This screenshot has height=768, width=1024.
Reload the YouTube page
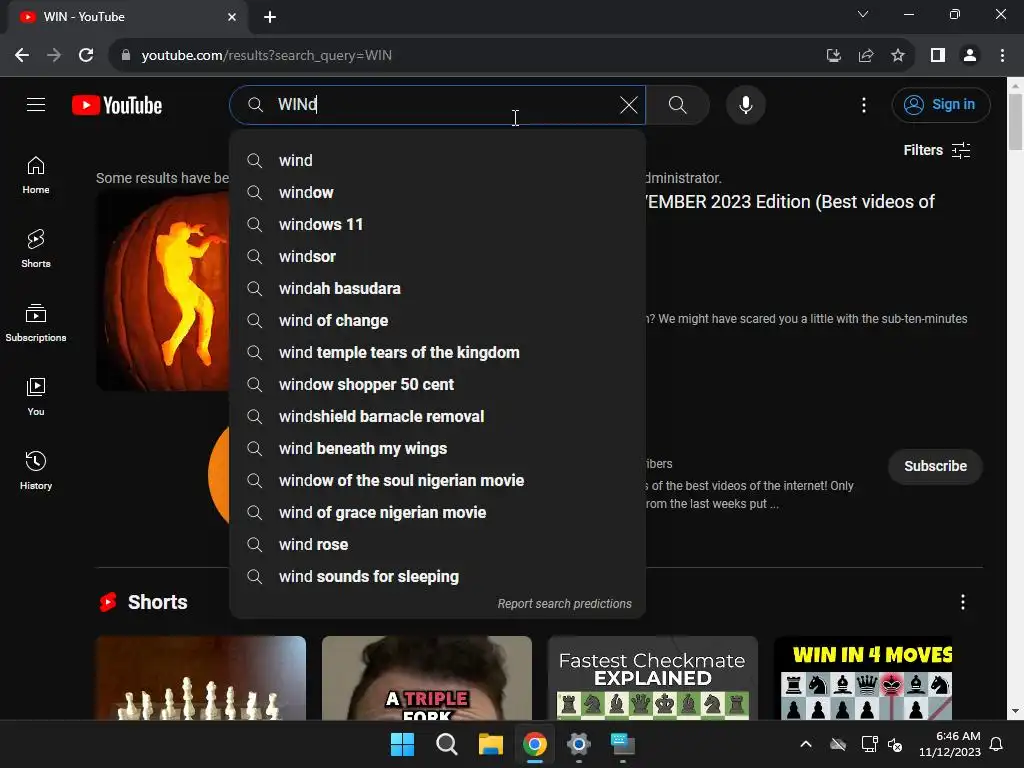point(86,55)
